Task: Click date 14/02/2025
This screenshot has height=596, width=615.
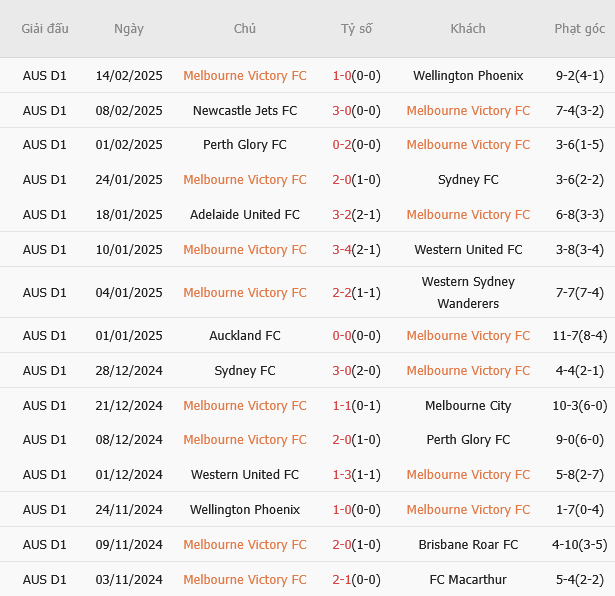Action: [x=129, y=75]
